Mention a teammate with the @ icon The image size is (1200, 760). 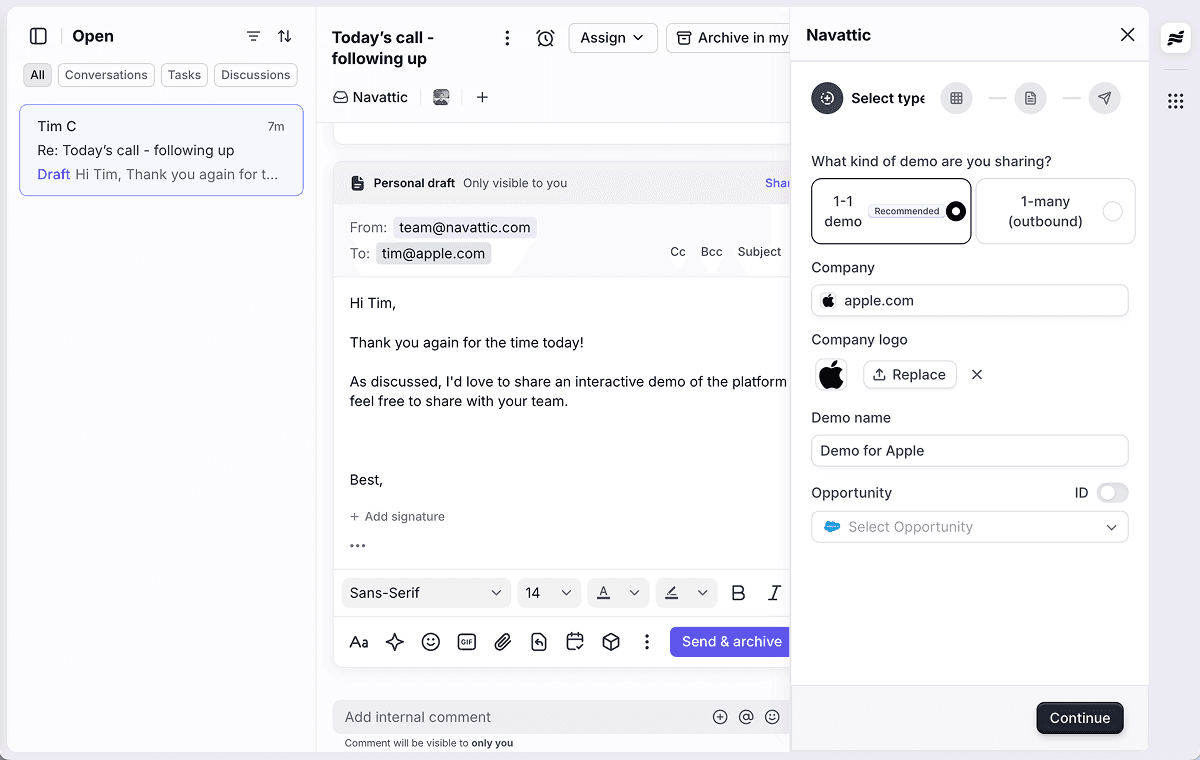pyautogui.click(x=746, y=717)
